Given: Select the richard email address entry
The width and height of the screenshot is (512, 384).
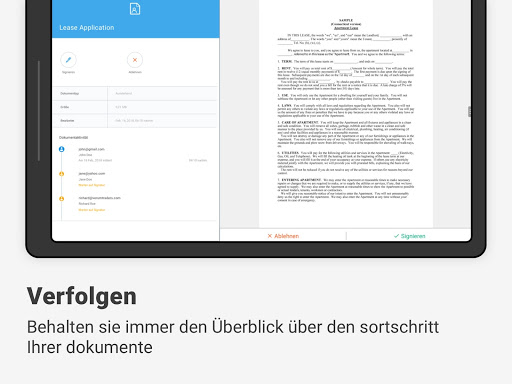Looking at the screenshot, I should point(99,198).
